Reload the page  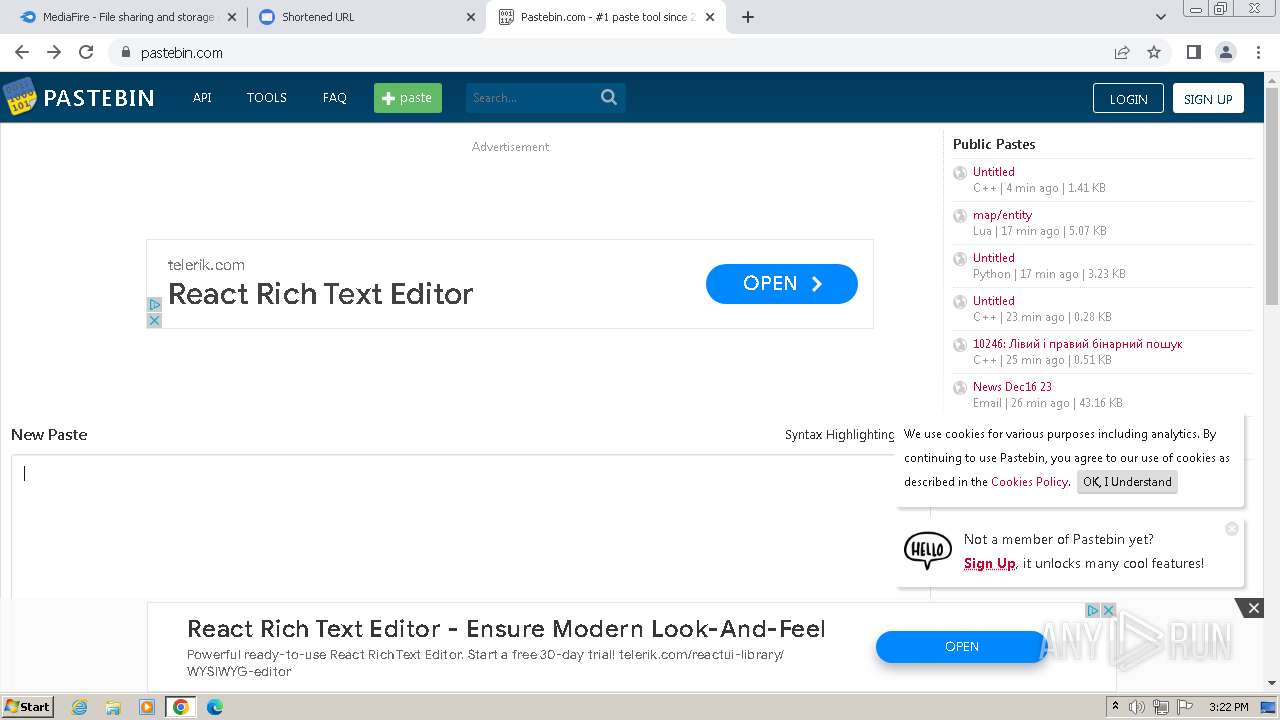pyautogui.click(x=86, y=52)
